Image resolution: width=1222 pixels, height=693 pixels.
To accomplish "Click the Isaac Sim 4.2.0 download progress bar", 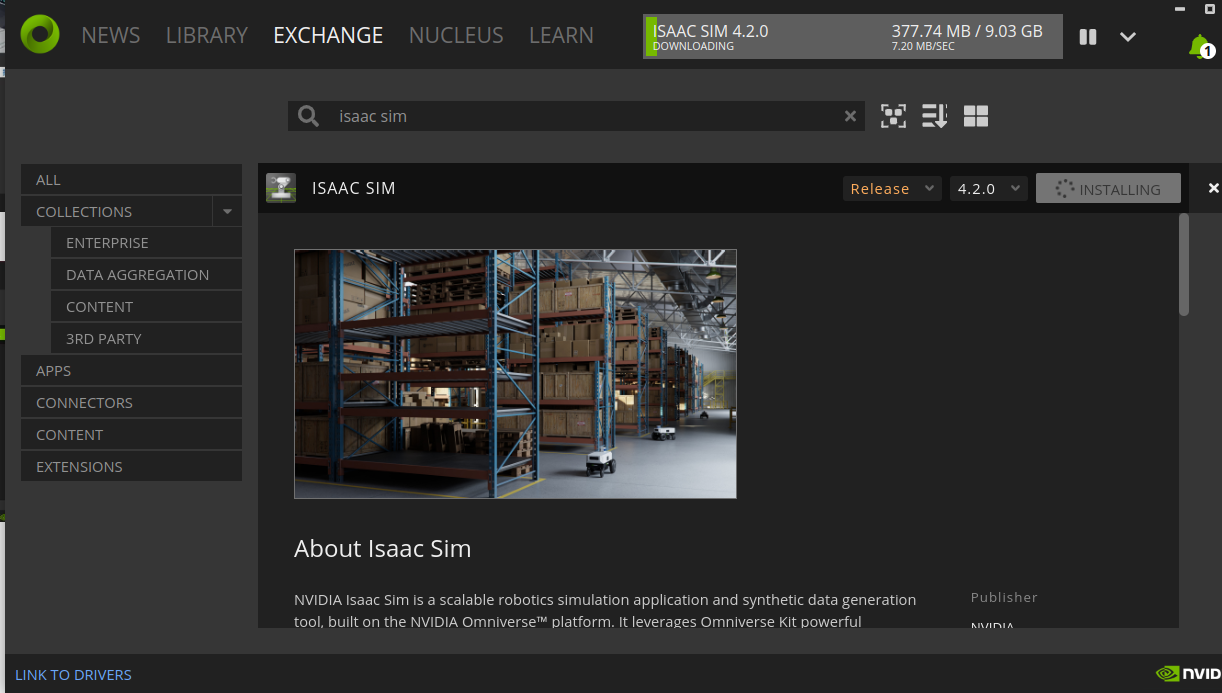I will point(852,36).
